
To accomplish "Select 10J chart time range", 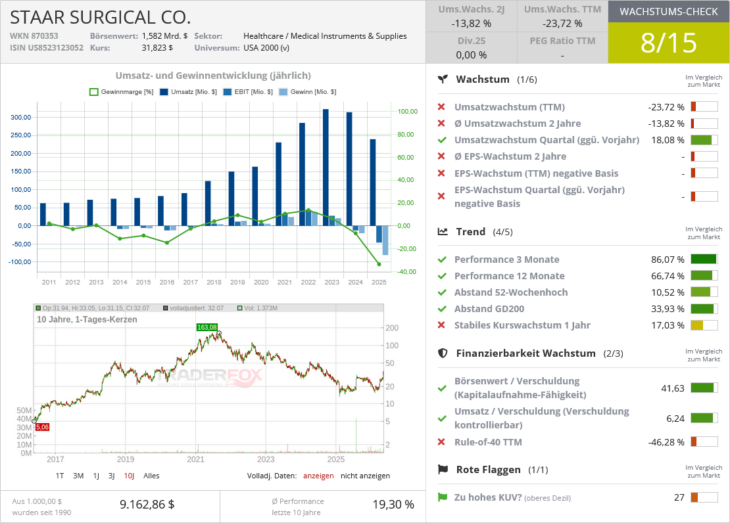I will click(x=129, y=475).
